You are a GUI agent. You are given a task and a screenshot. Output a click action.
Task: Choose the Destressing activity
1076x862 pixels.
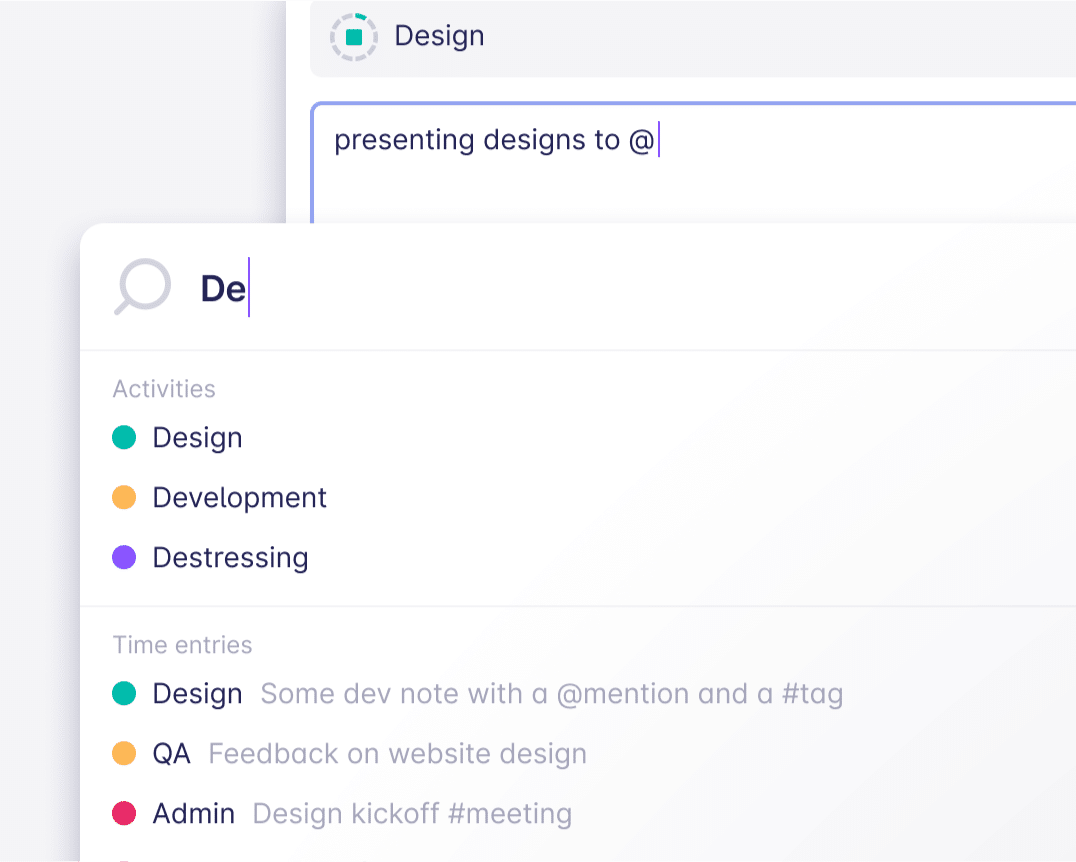[x=230, y=557]
